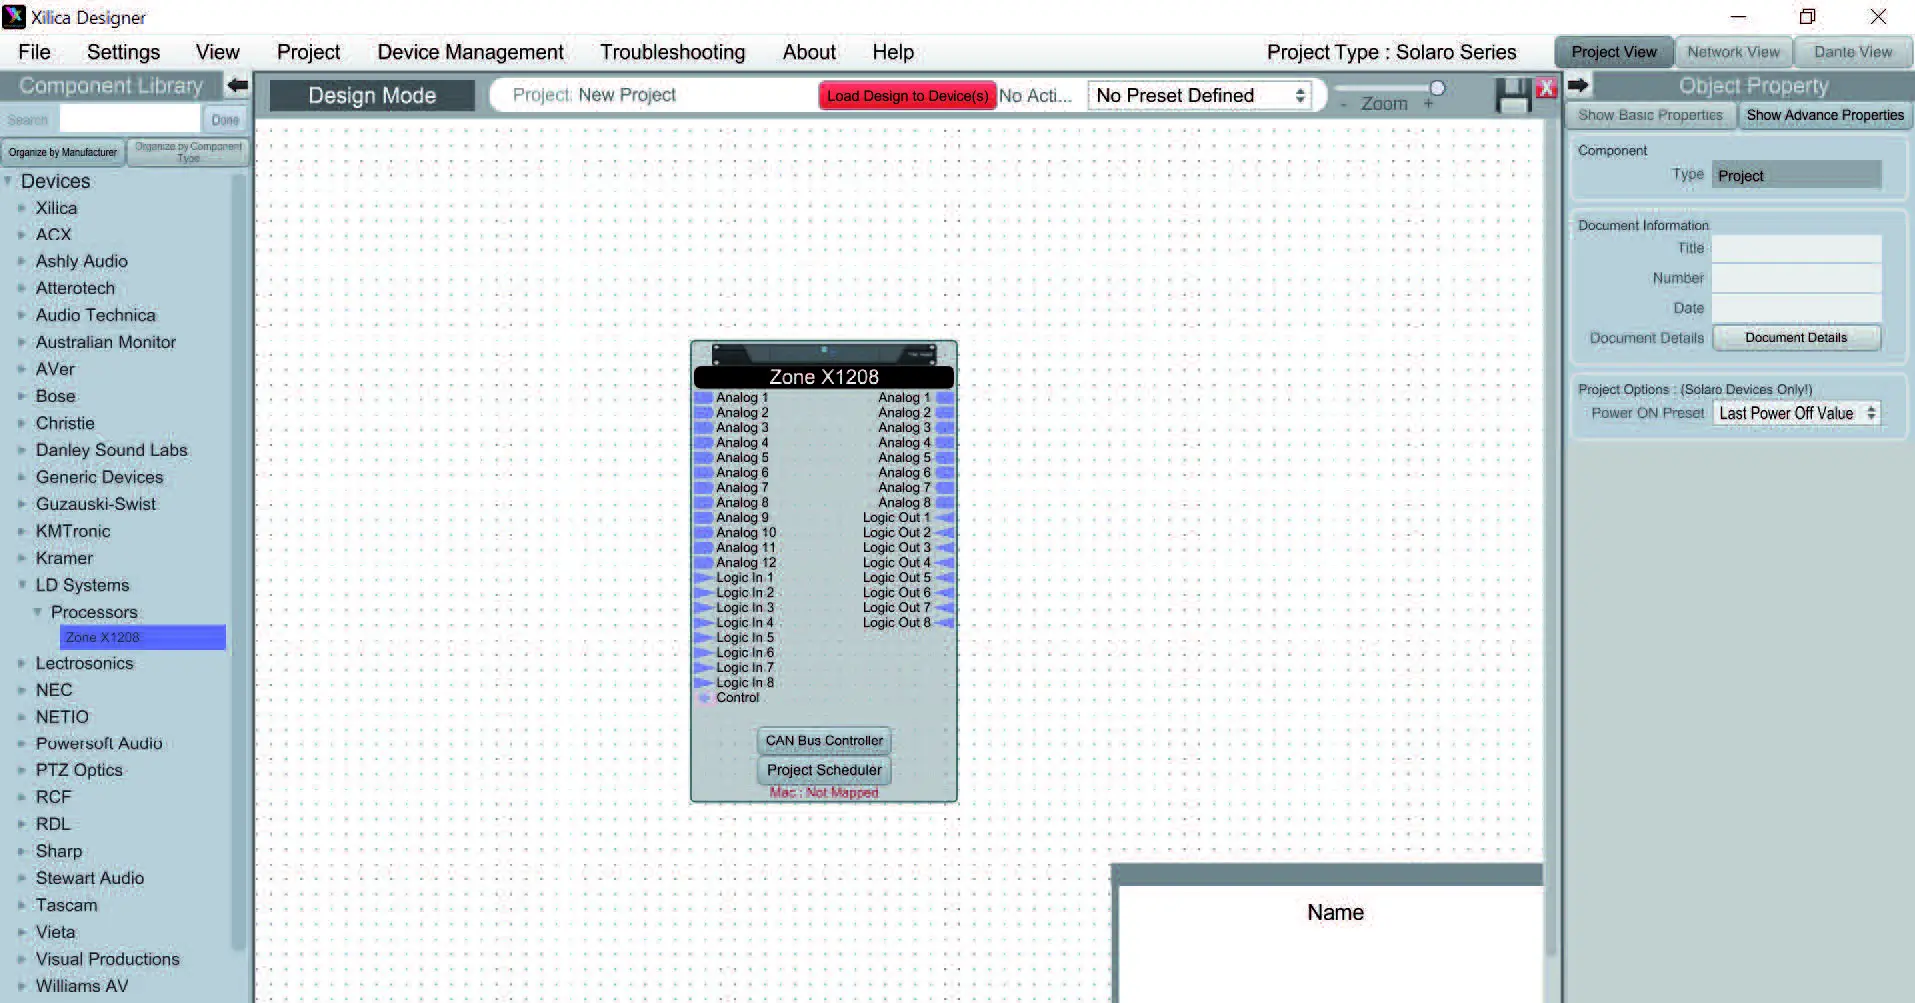Open the Device Management menu
The height and width of the screenshot is (1003, 1915).
tap(470, 52)
